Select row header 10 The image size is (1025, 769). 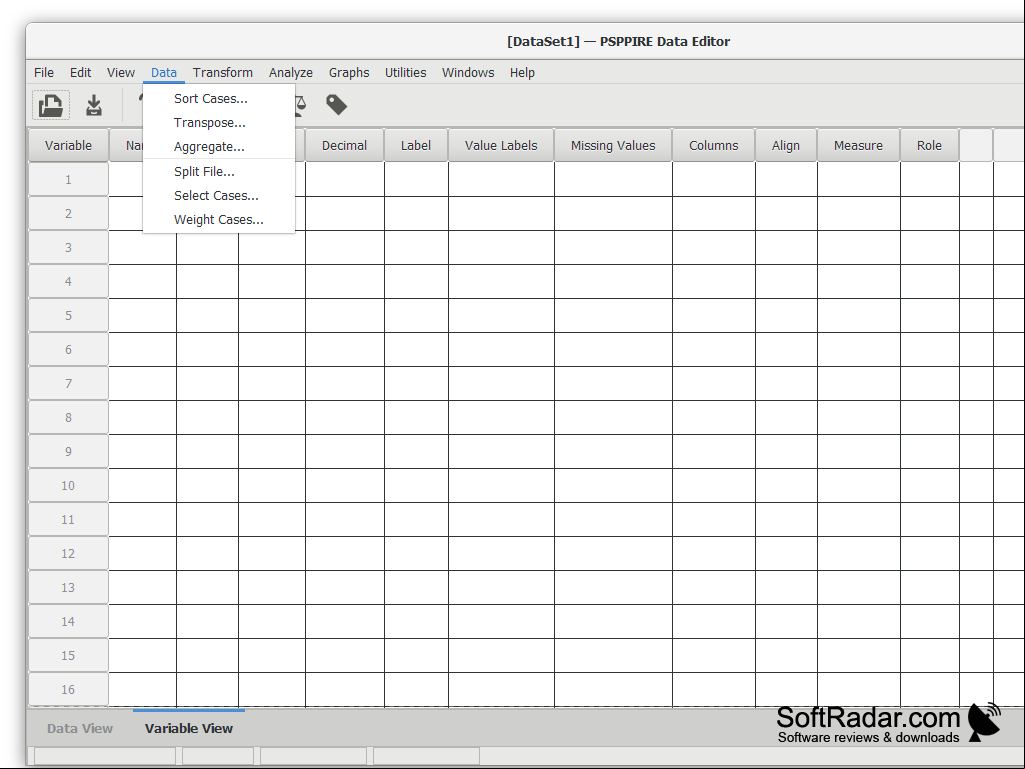[69, 485]
